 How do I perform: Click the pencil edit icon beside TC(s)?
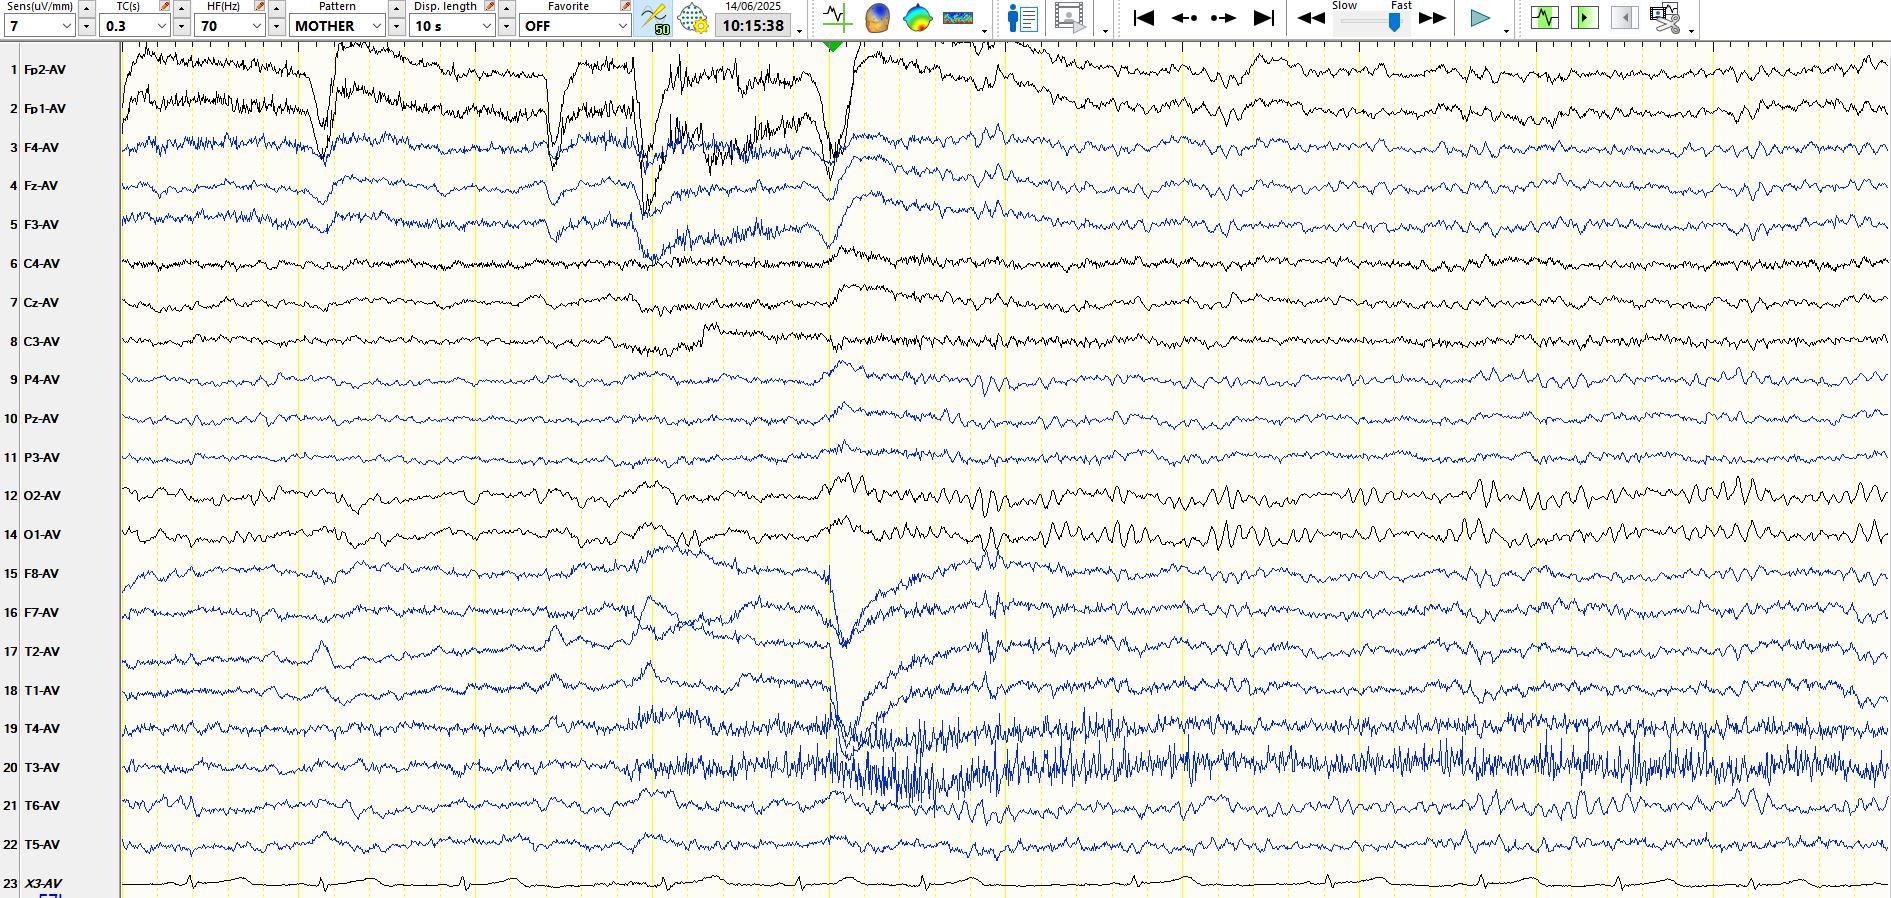pos(165,6)
